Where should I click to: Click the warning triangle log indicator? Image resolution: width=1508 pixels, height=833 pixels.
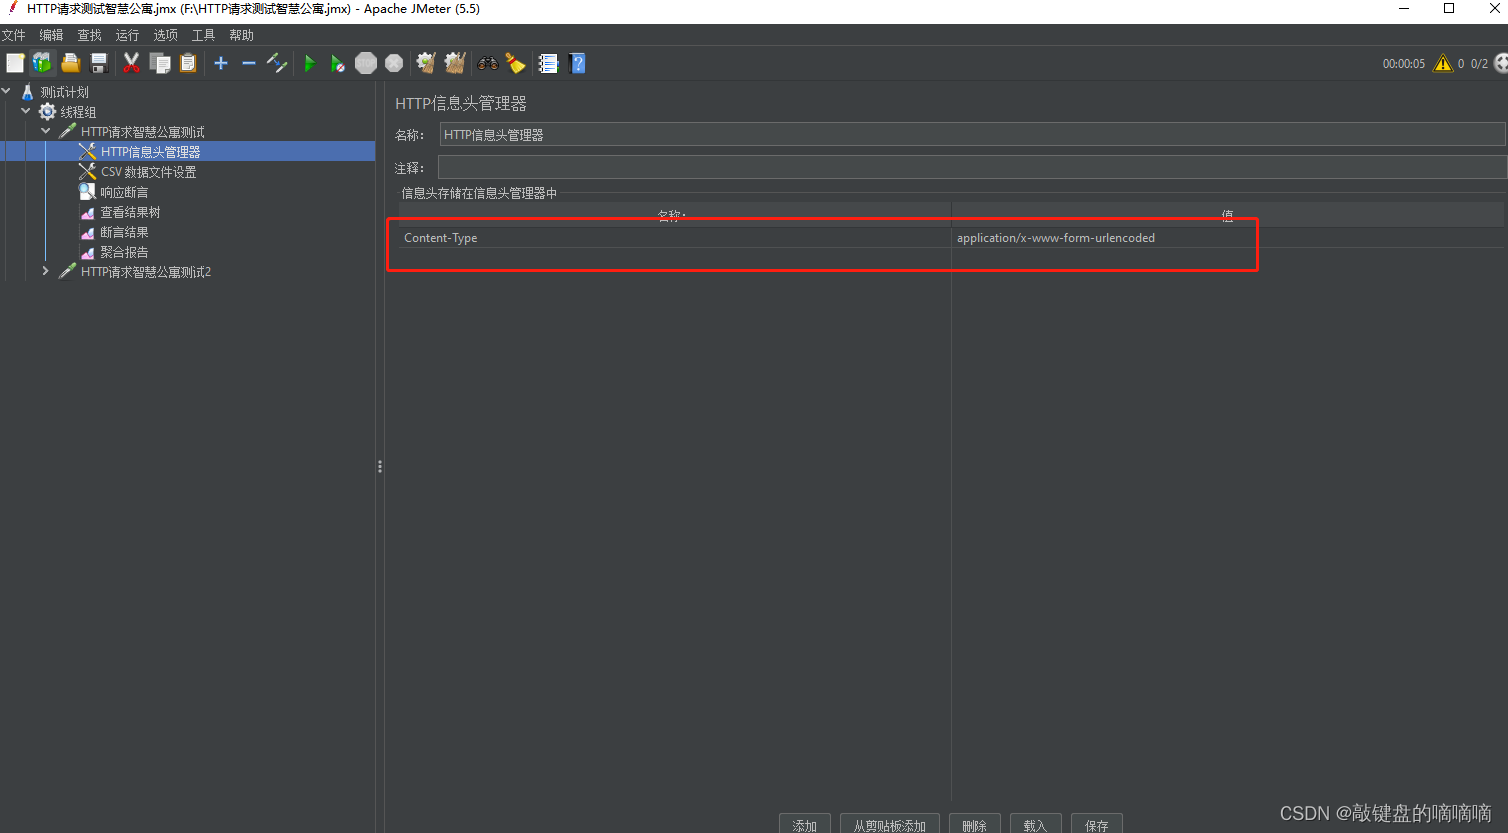(x=1443, y=63)
